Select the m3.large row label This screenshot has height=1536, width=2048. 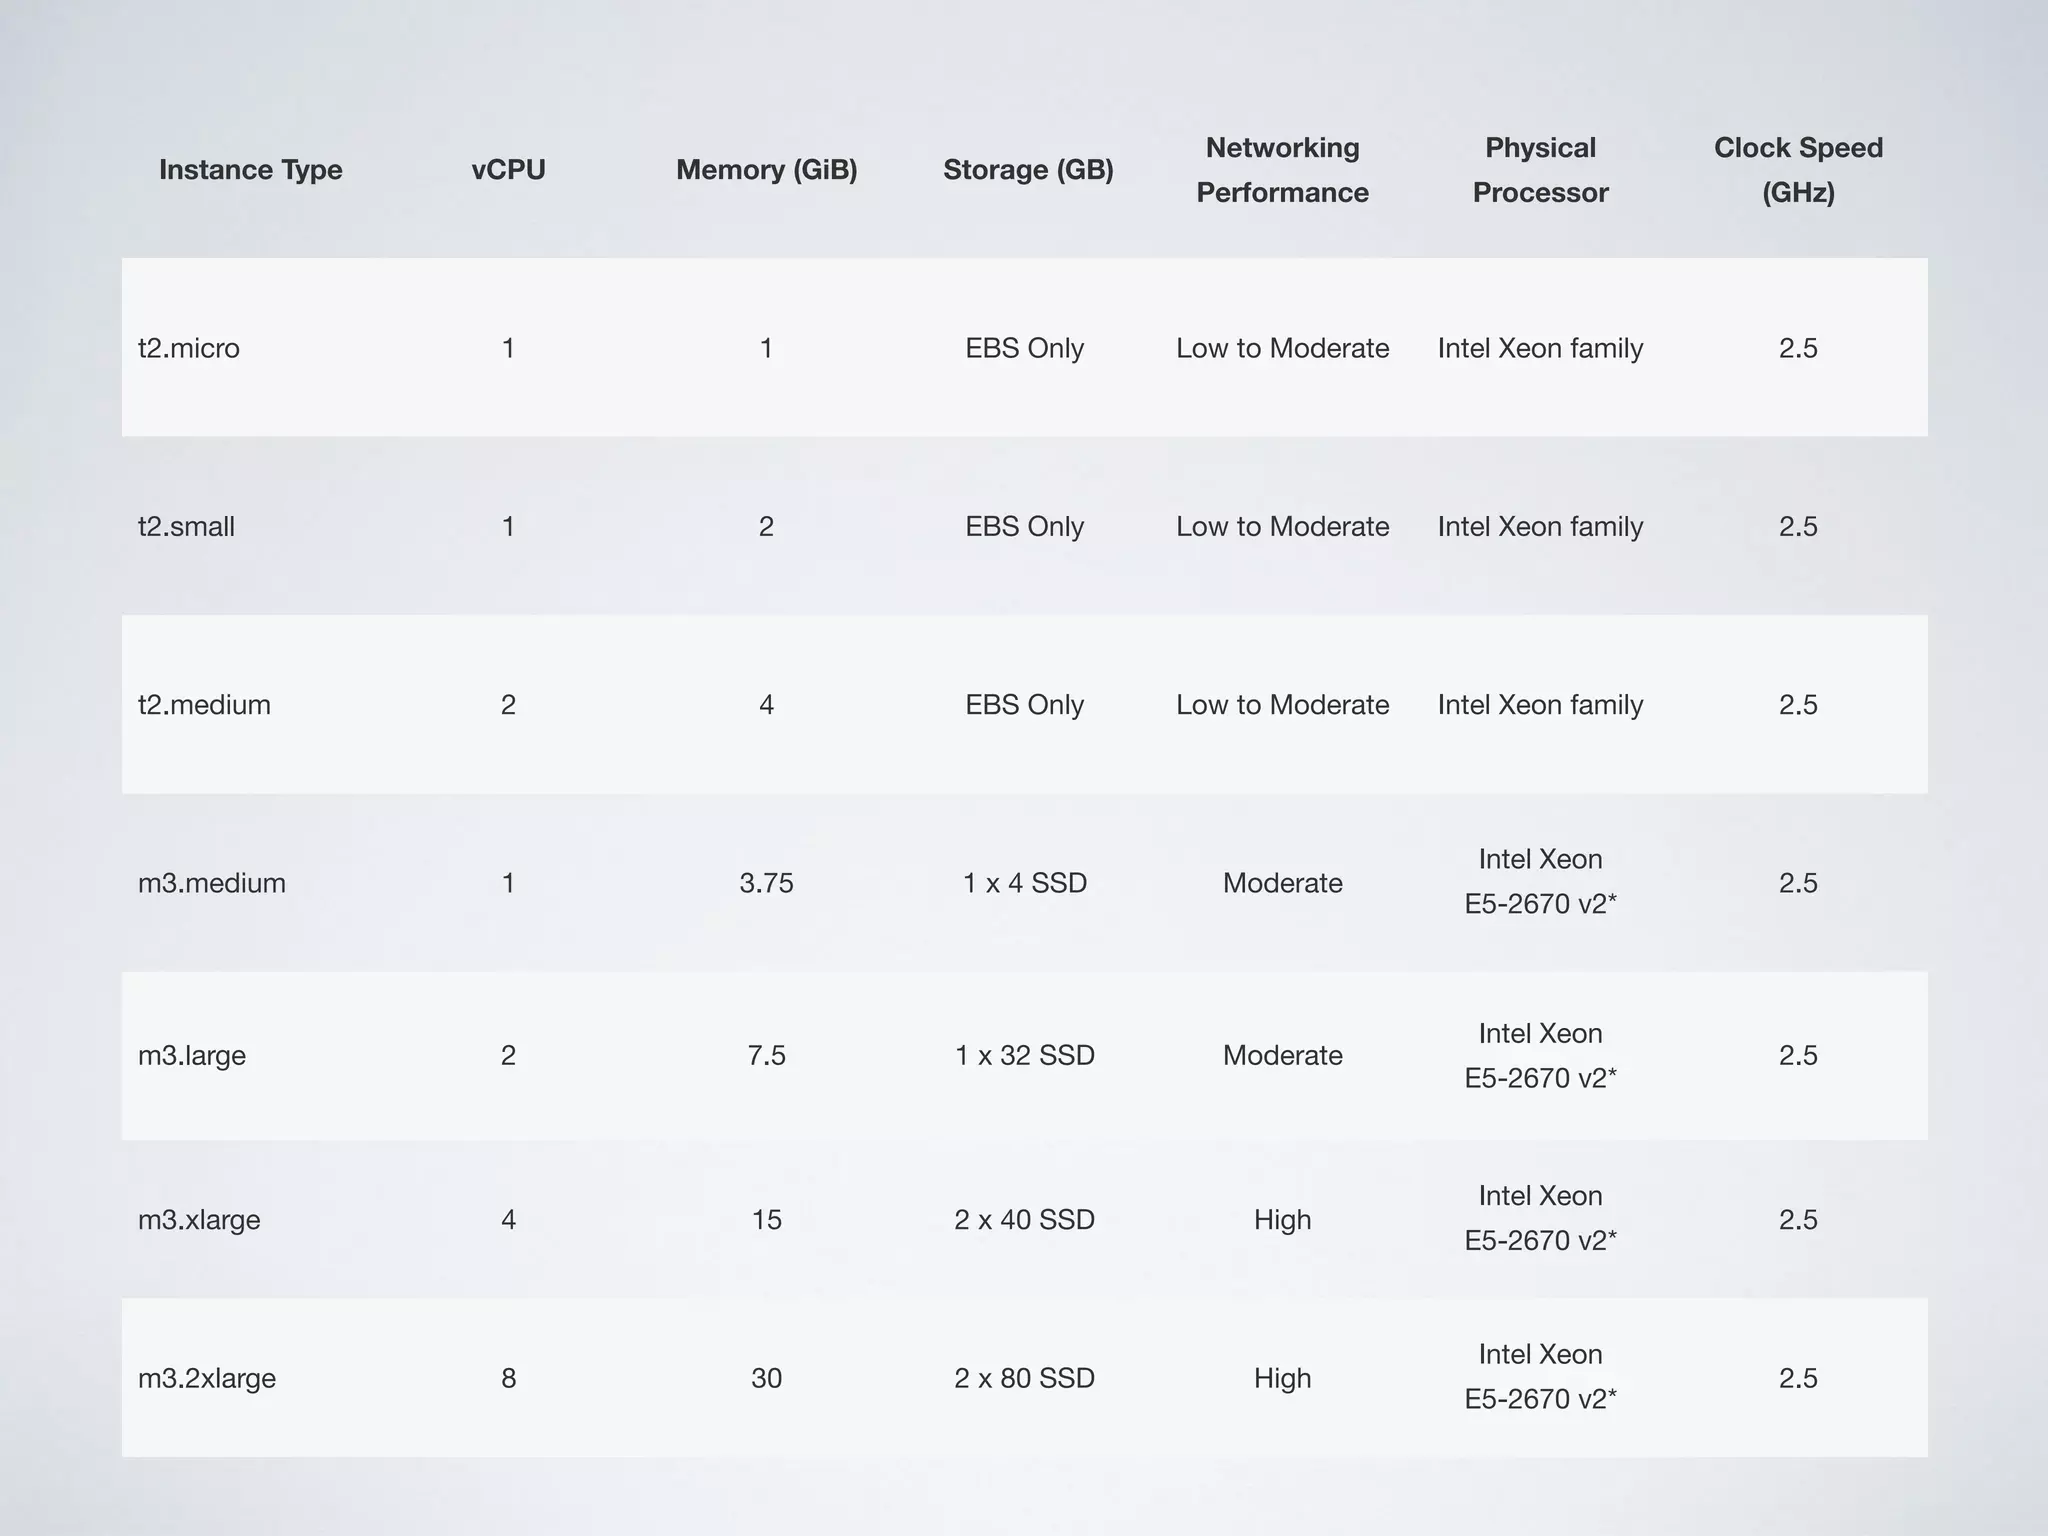click(x=192, y=1055)
